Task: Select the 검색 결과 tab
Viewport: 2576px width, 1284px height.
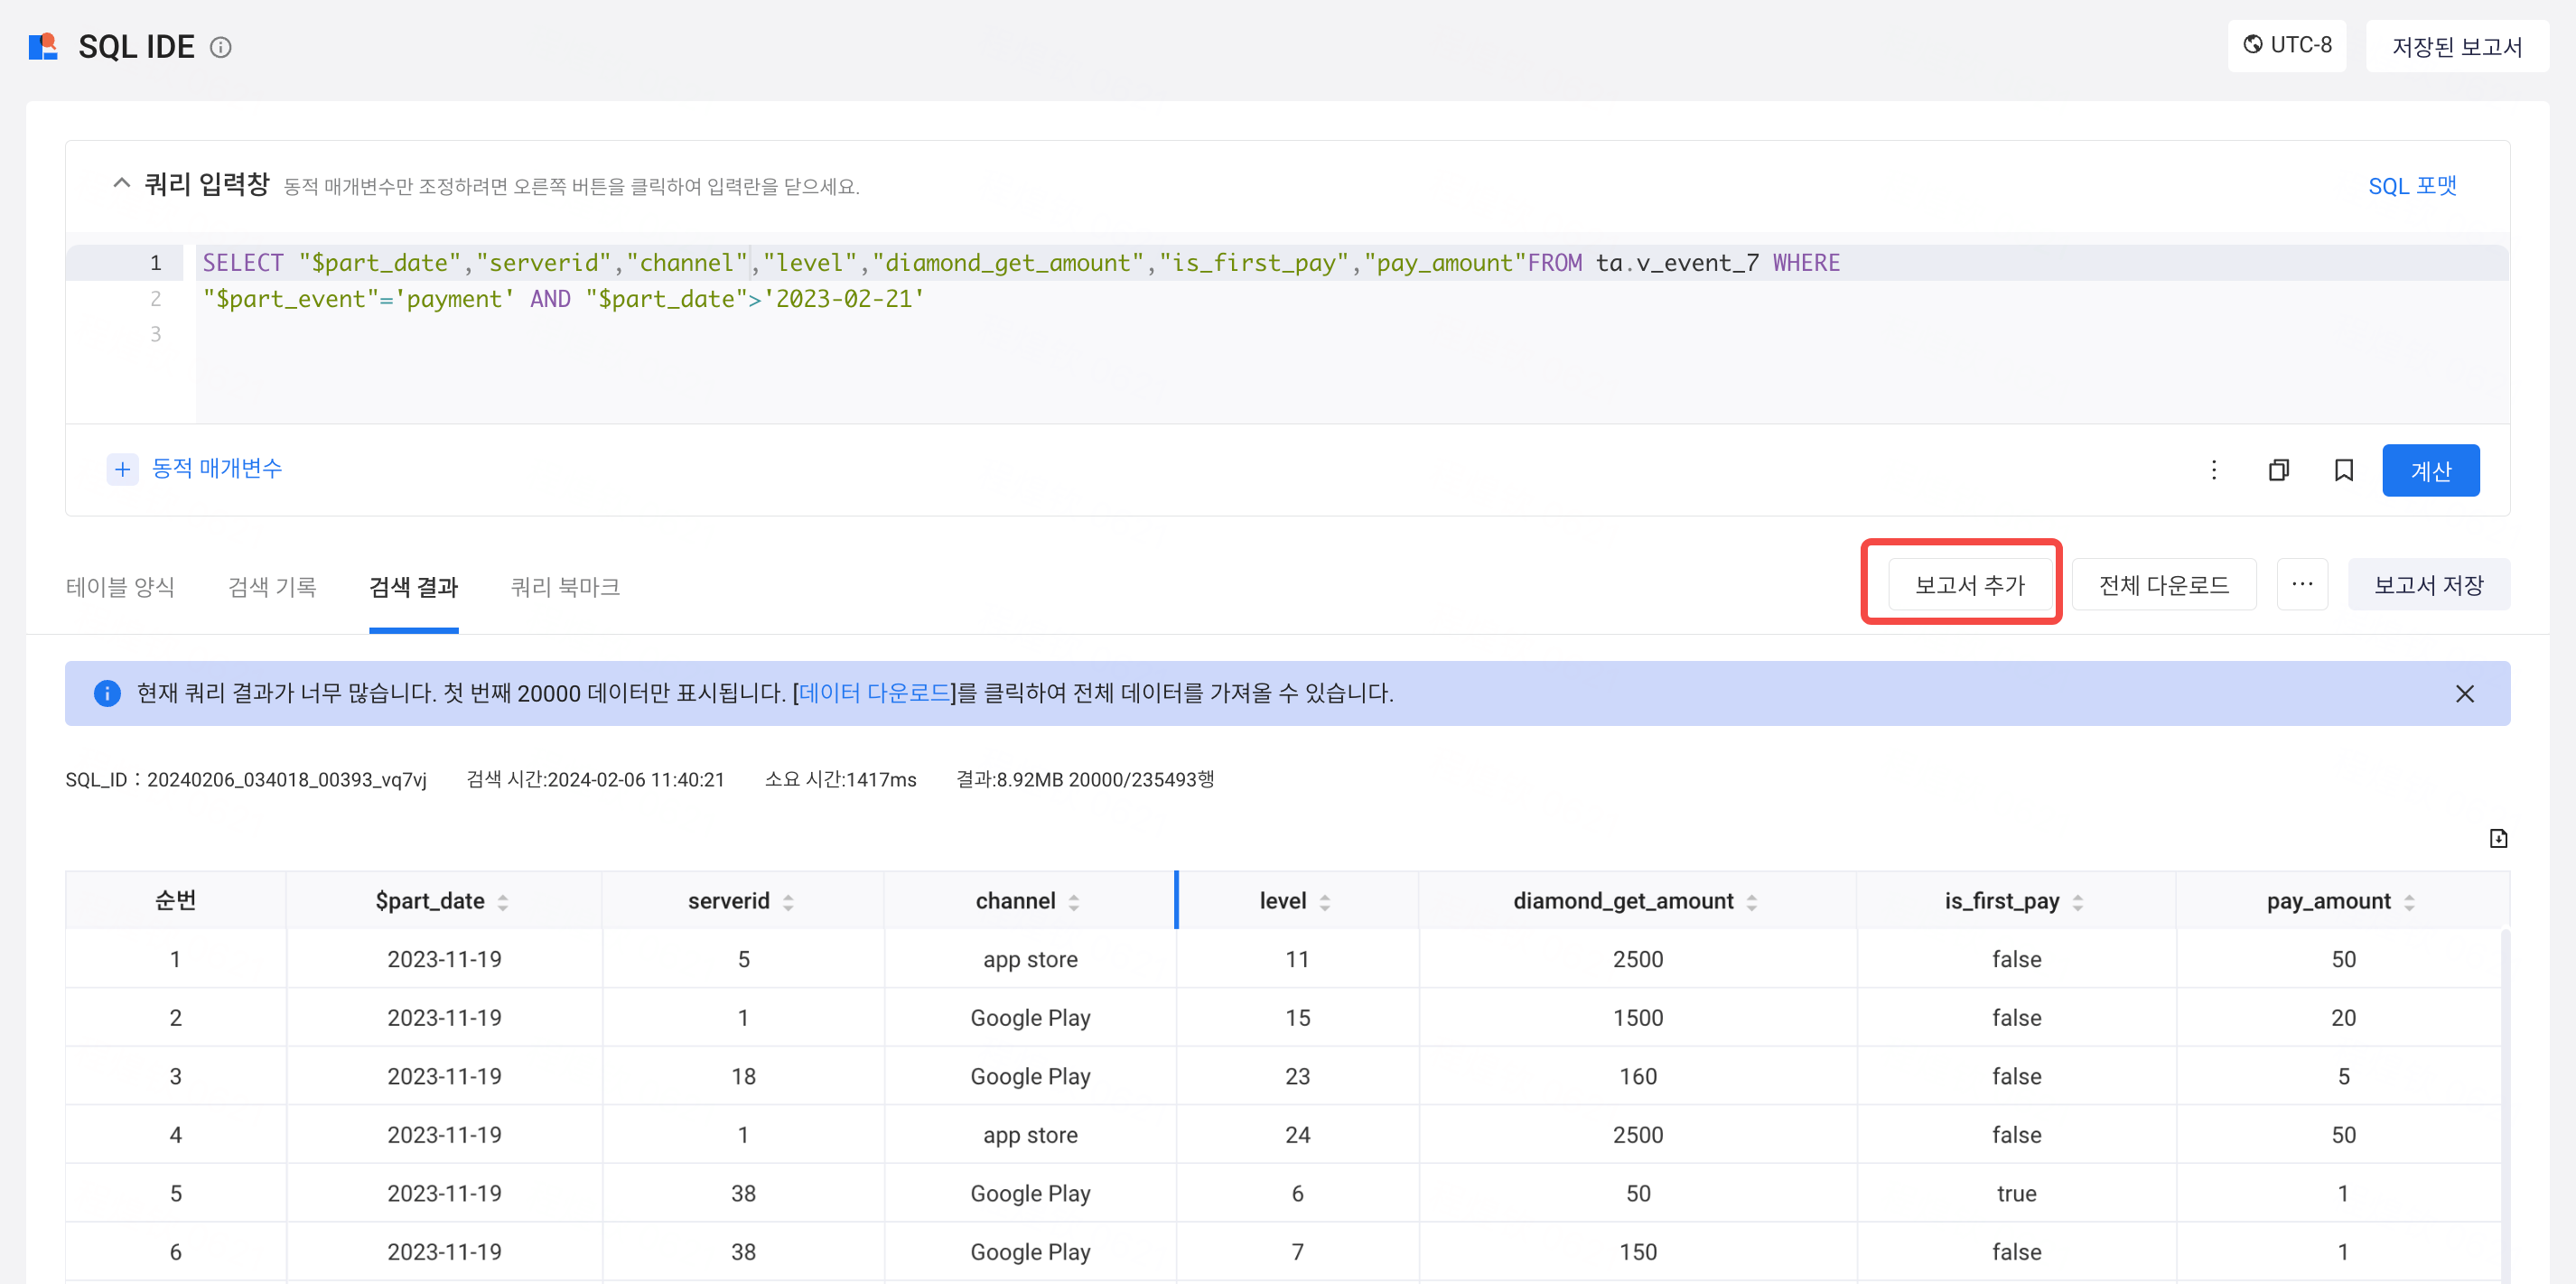Action: pos(413,586)
